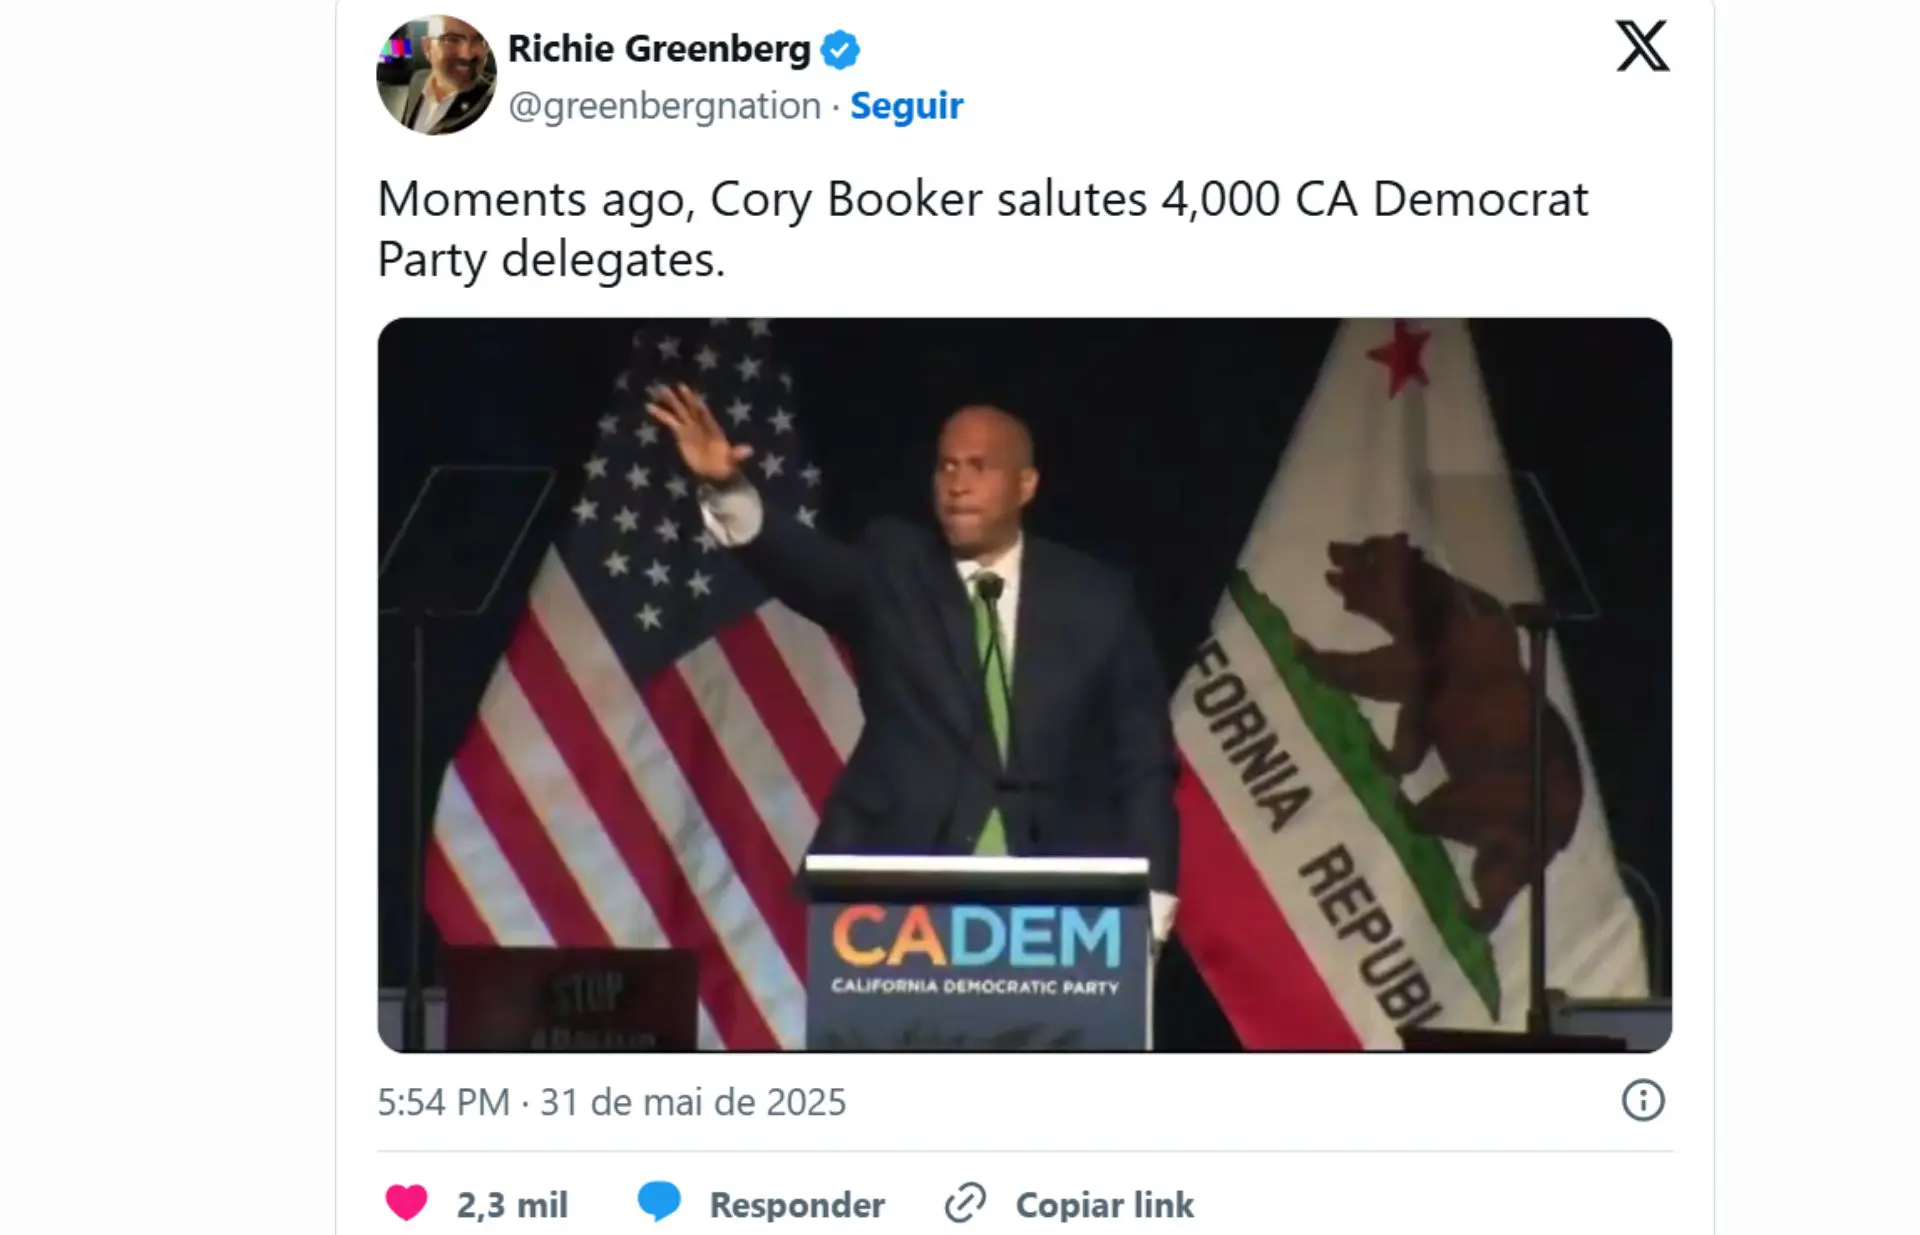The image size is (1920, 1235).
Task: Open Richie Greenberg display name link
Action: tap(659, 48)
